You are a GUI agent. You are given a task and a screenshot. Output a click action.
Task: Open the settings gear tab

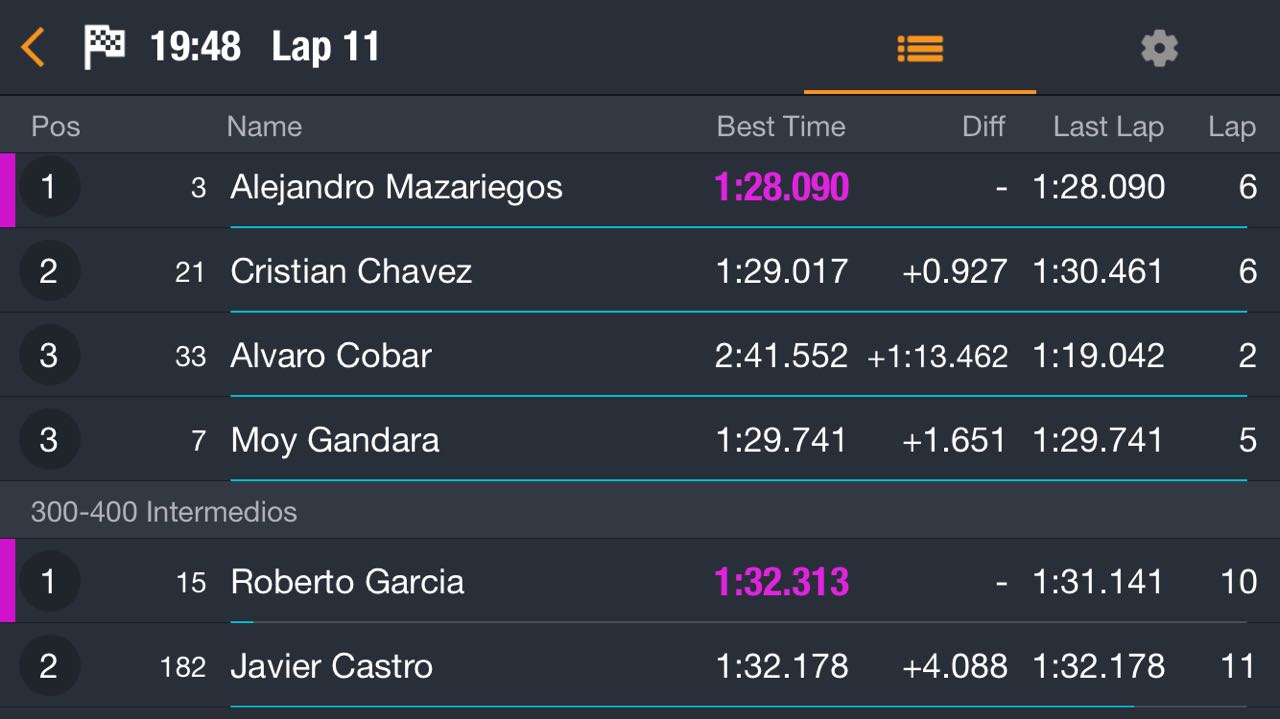click(1159, 48)
